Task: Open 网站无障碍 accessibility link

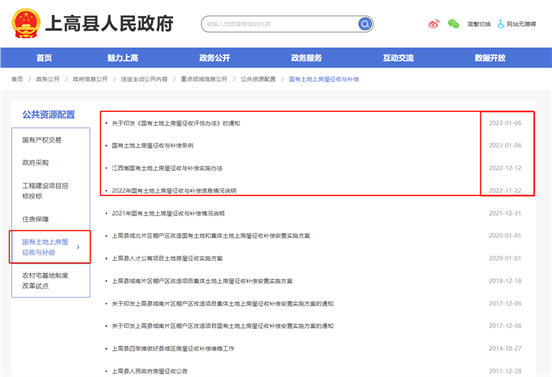Action: click(x=521, y=24)
